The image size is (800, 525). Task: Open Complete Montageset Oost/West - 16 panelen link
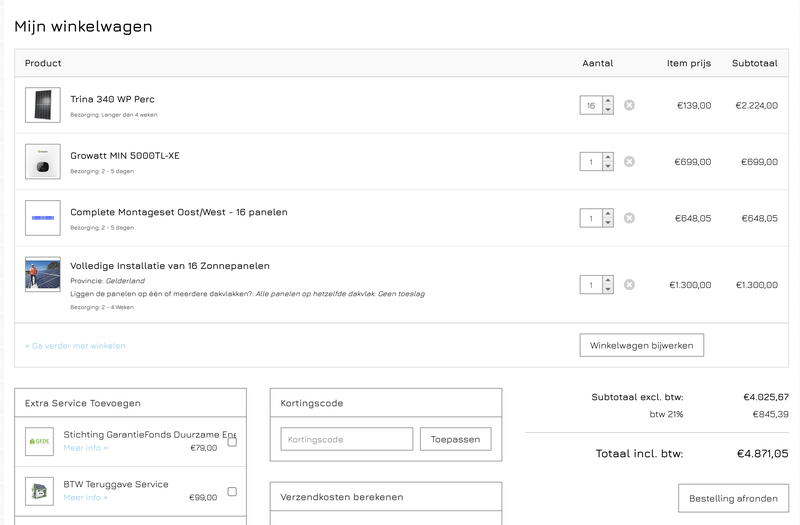pos(179,212)
